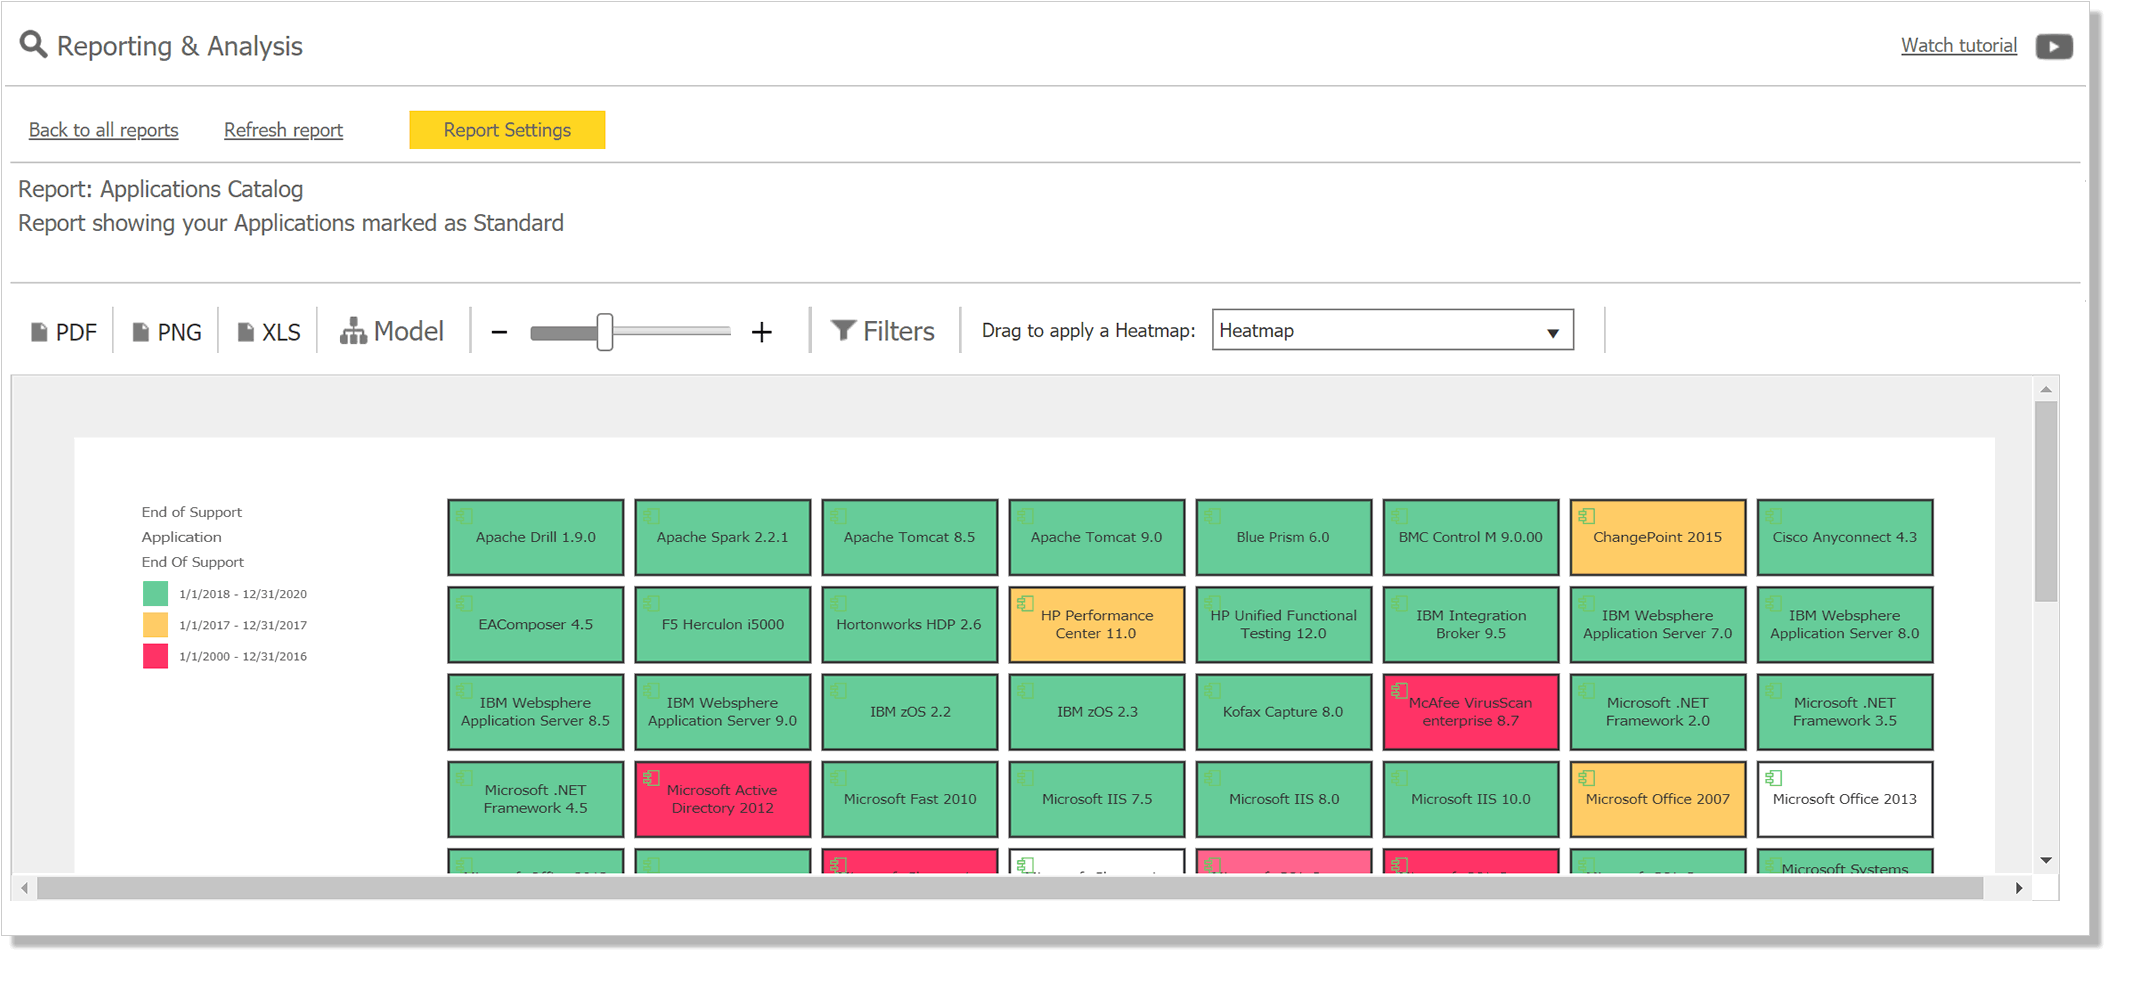Viewport: 2140px width, 1000px height.
Task: Click the vertical scrollbar down arrow
Action: point(2046,860)
